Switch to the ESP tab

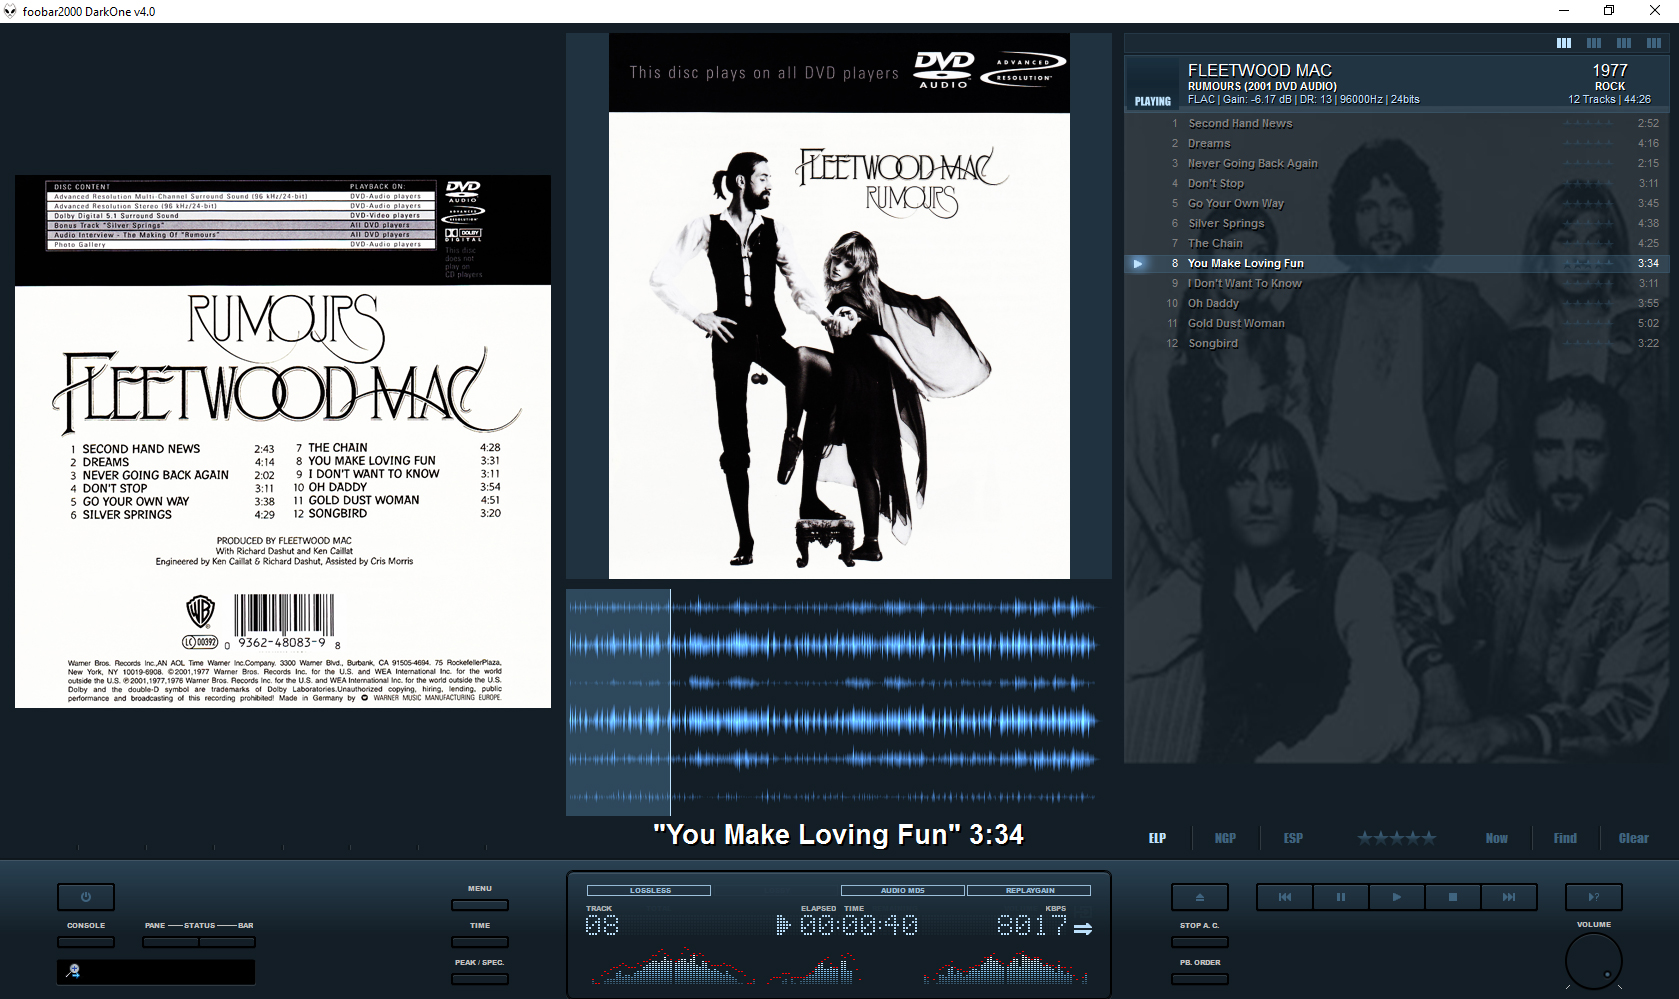click(1293, 838)
